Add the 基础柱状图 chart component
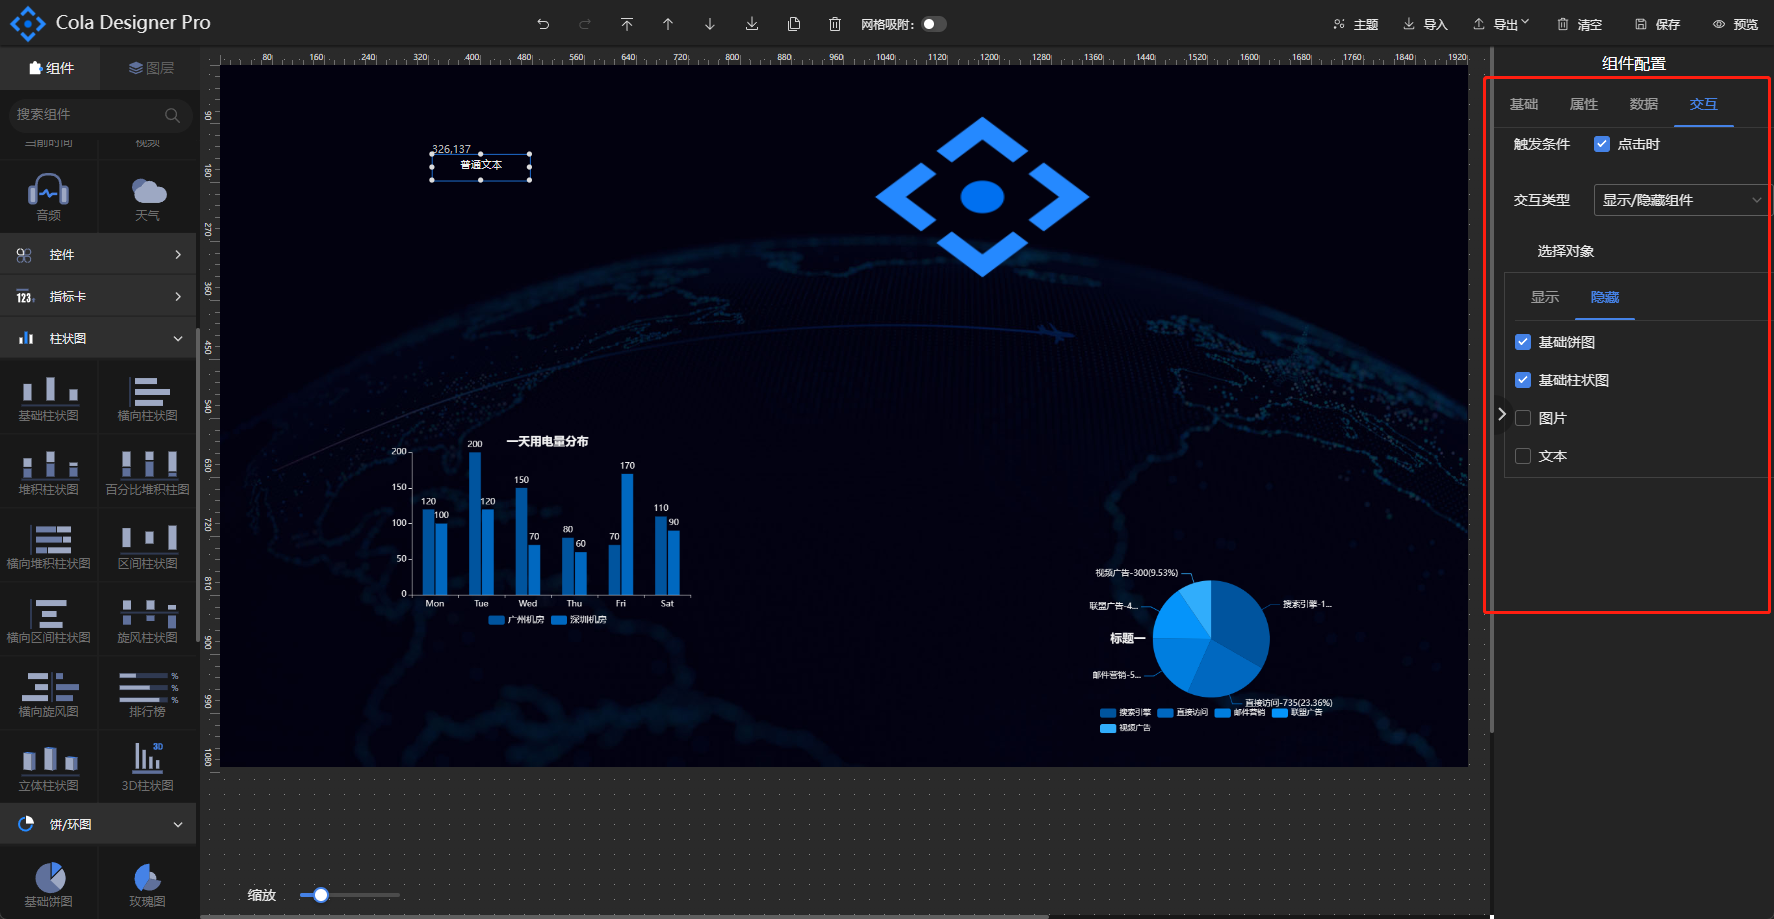The image size is (1774, 919). (x=48, y=399)
